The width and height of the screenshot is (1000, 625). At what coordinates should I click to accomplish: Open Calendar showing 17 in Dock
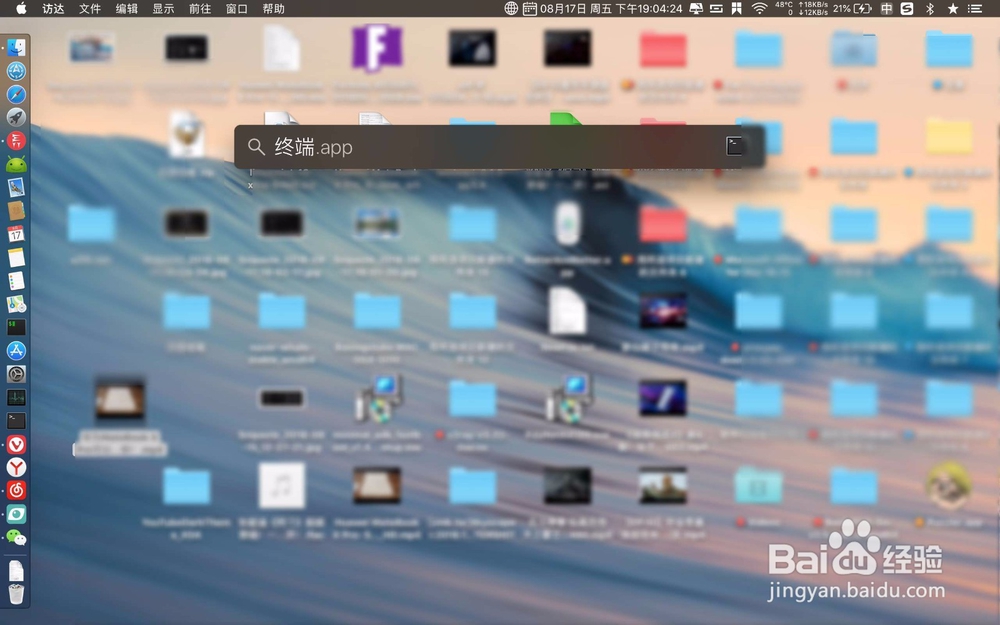pyautogui.click(x=16, y=234)
